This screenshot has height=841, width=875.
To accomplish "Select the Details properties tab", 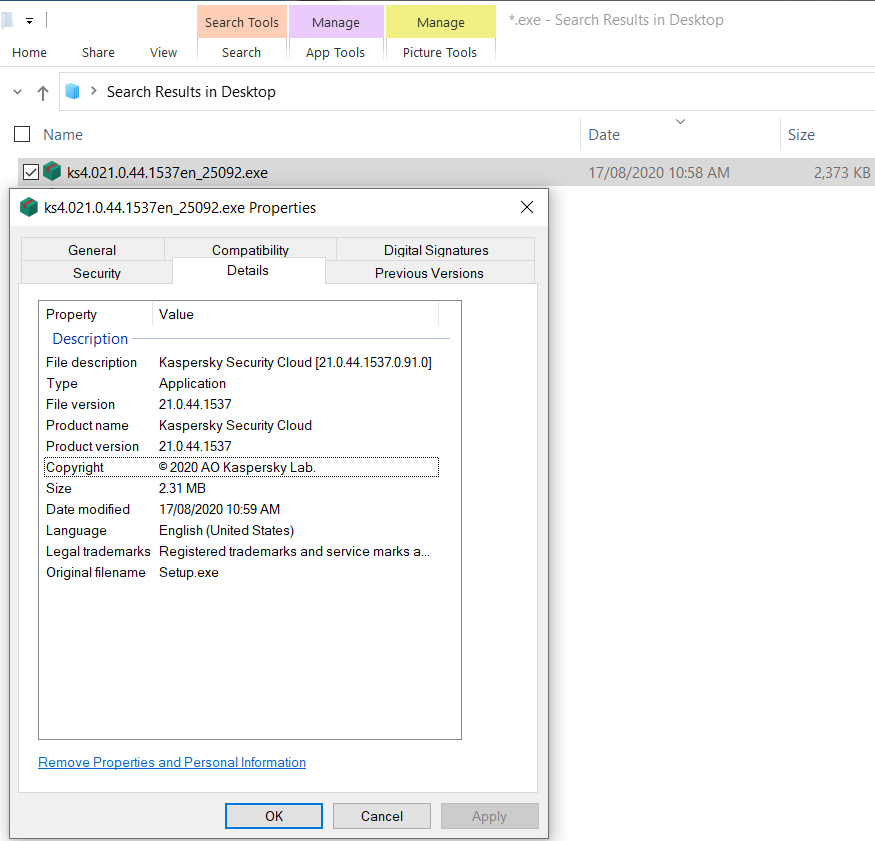I will click(x=248, y=271).
